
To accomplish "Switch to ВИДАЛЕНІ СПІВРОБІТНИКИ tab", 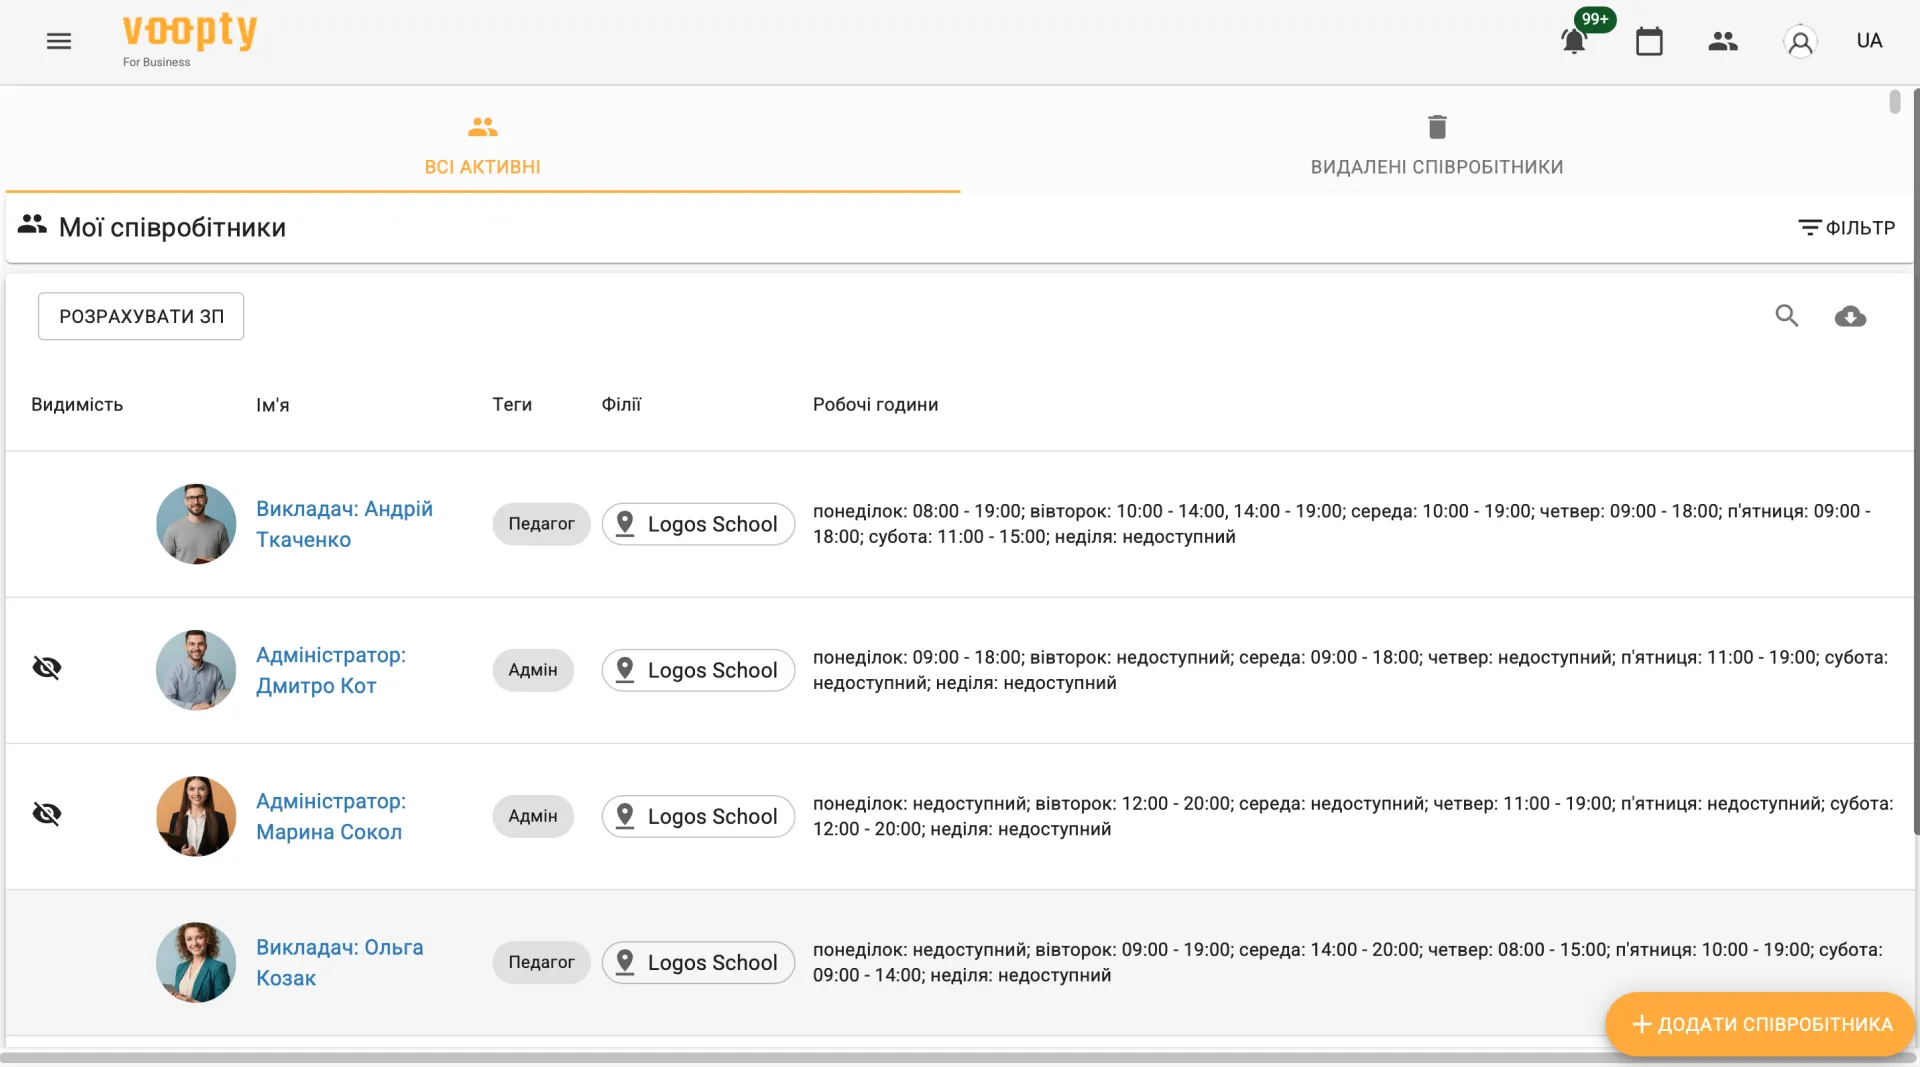I will point(1436,145).
